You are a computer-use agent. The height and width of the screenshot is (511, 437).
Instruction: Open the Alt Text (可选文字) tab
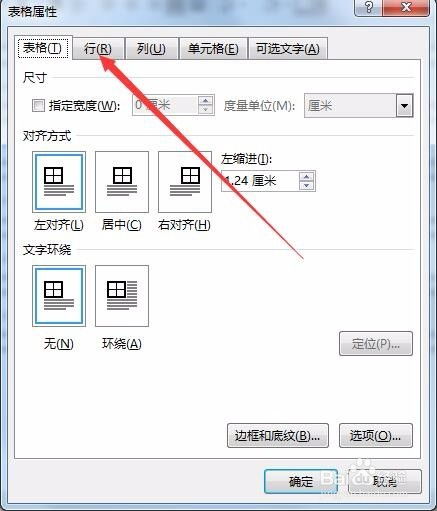(x=288, y=49)
